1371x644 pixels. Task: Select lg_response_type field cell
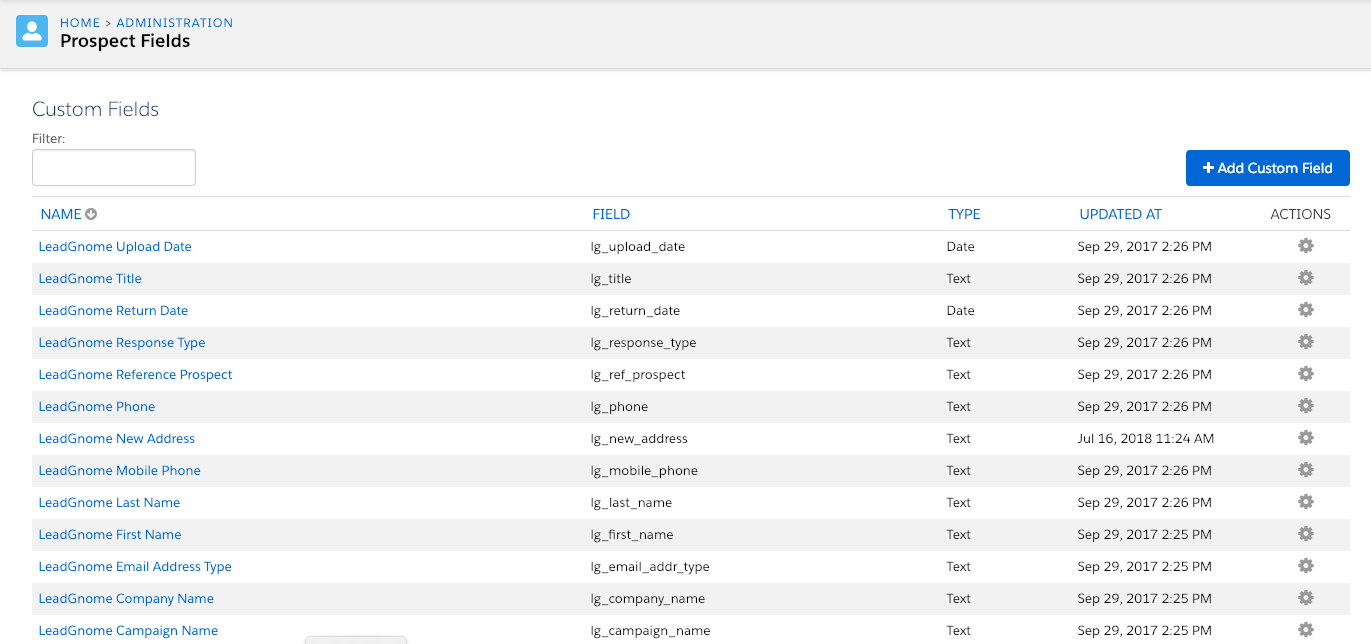(x=644, y=342)
